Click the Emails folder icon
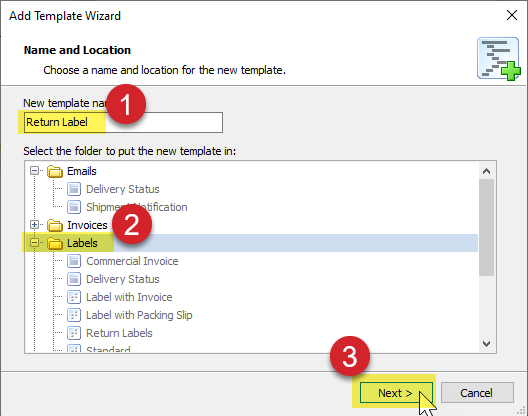 click(55, 171)
